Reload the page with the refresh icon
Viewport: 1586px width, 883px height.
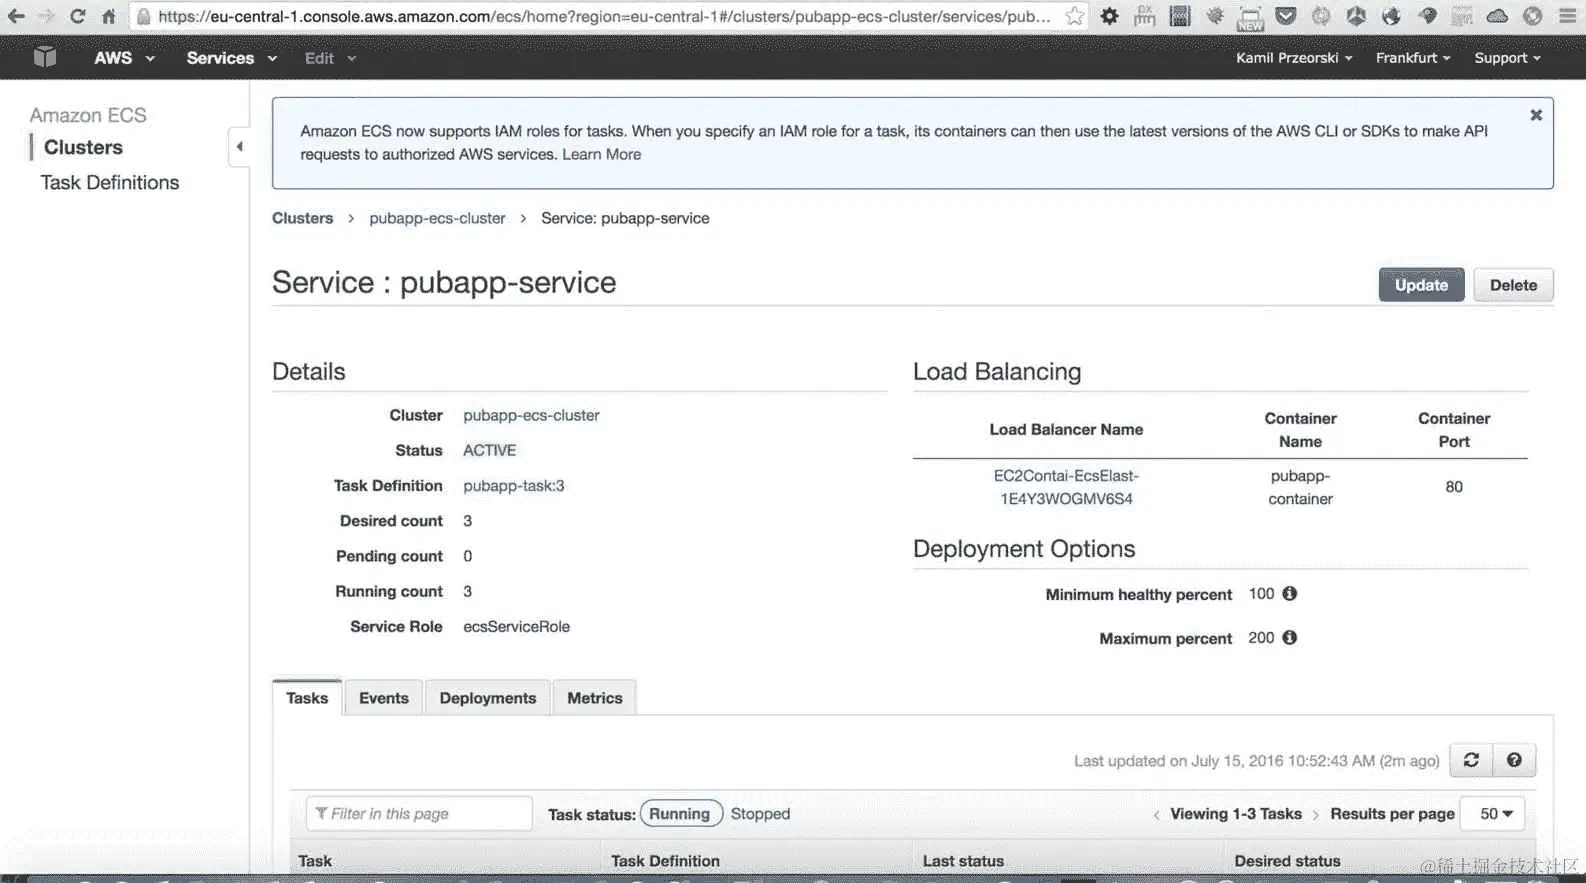(x=77, y=16)
